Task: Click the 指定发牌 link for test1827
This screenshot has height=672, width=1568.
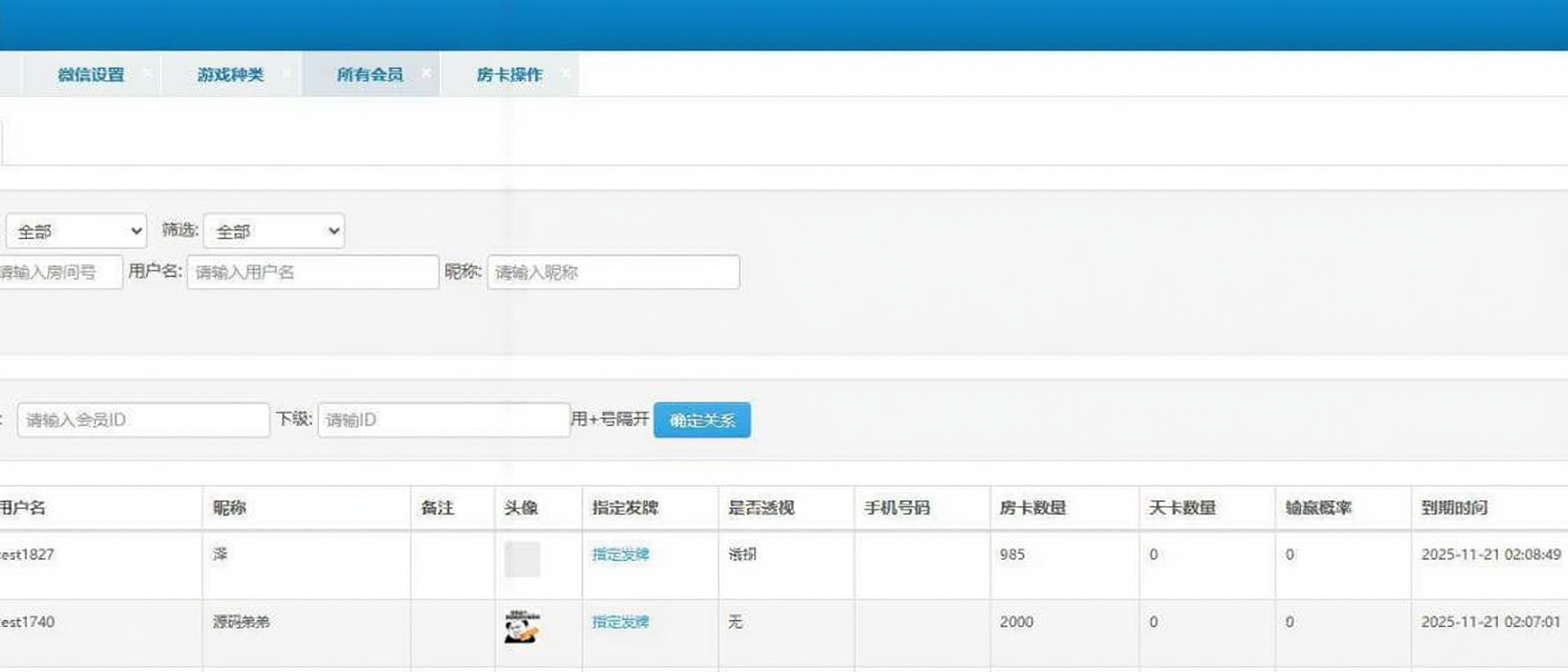Action: [x=620, y=554]
